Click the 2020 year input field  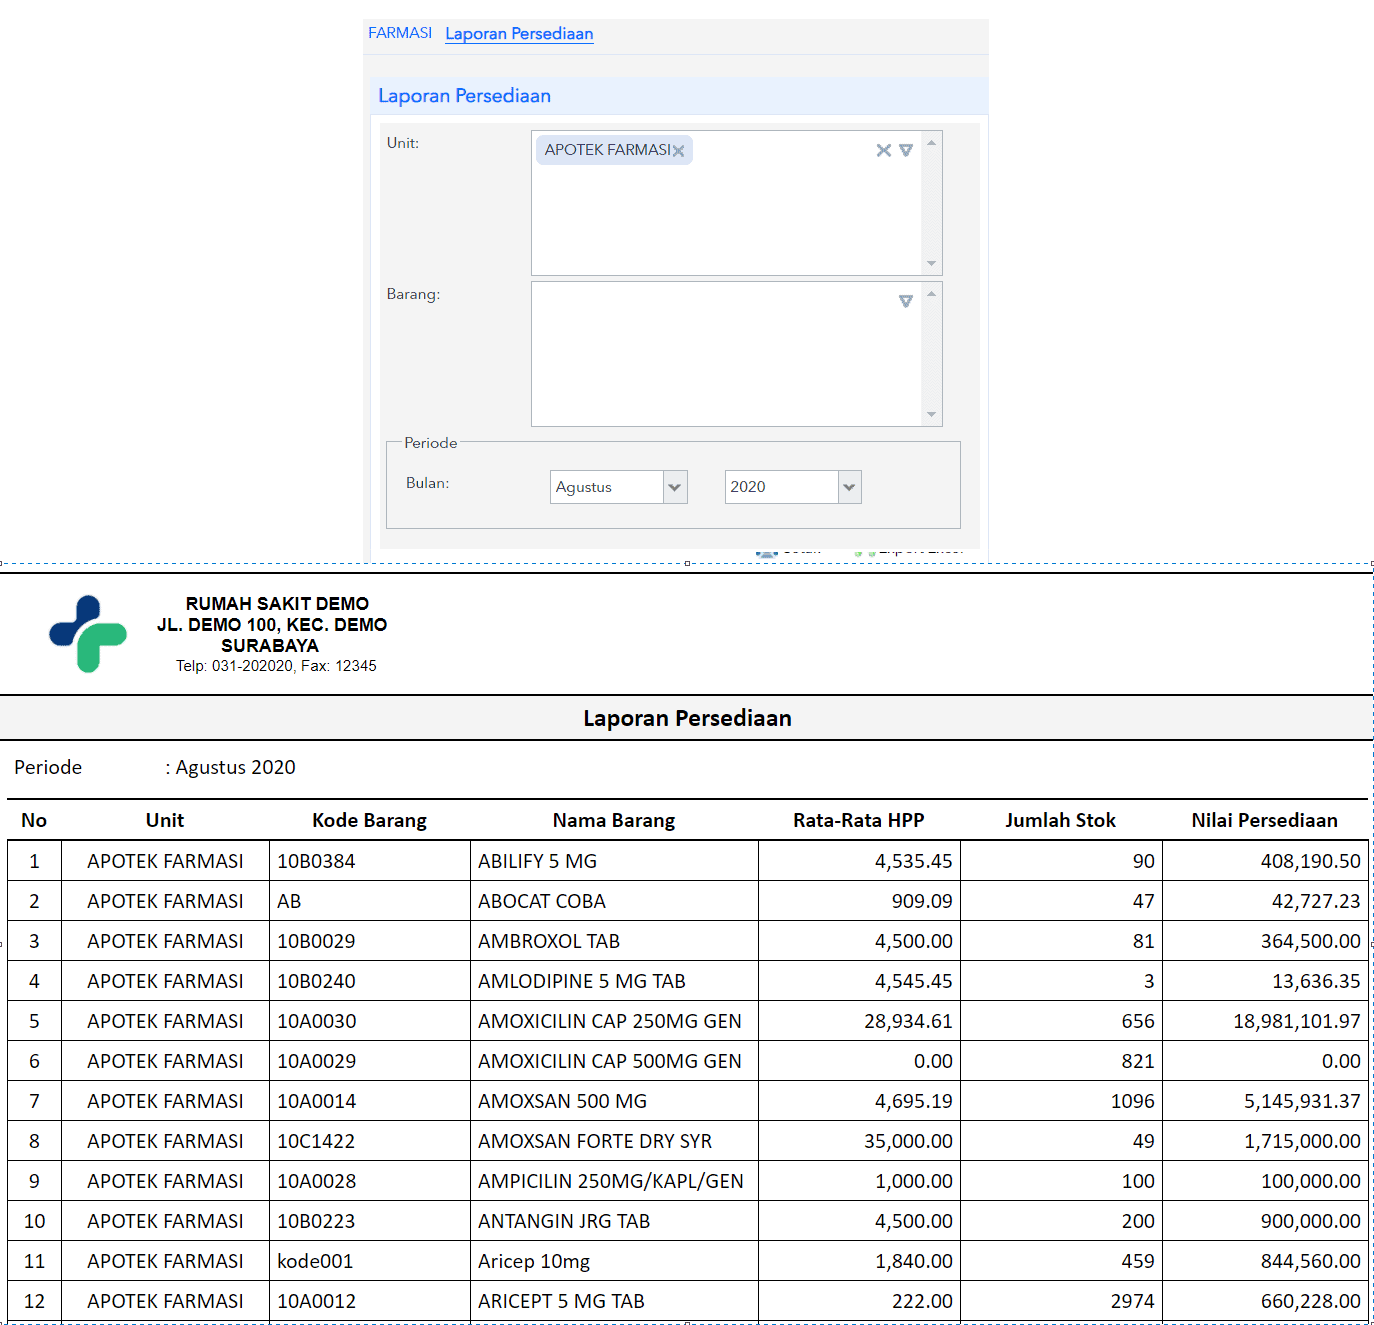pos(782,487)
